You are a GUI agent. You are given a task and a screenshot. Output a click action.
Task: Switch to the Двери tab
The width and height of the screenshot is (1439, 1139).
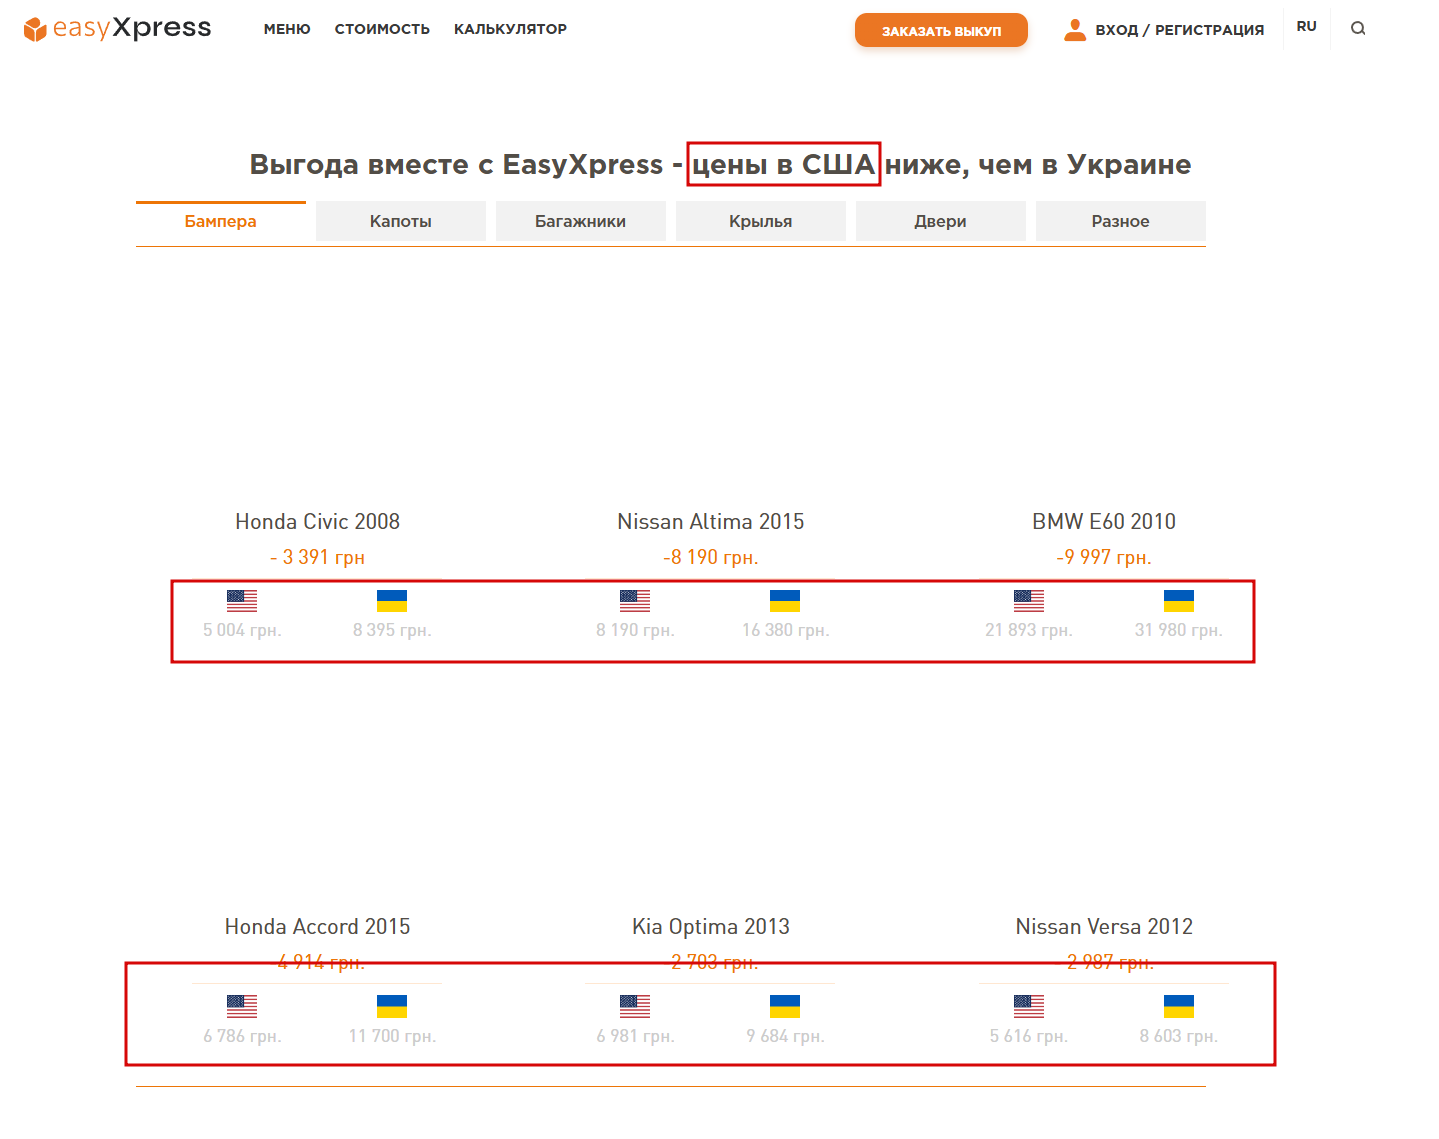pos(941,221)
